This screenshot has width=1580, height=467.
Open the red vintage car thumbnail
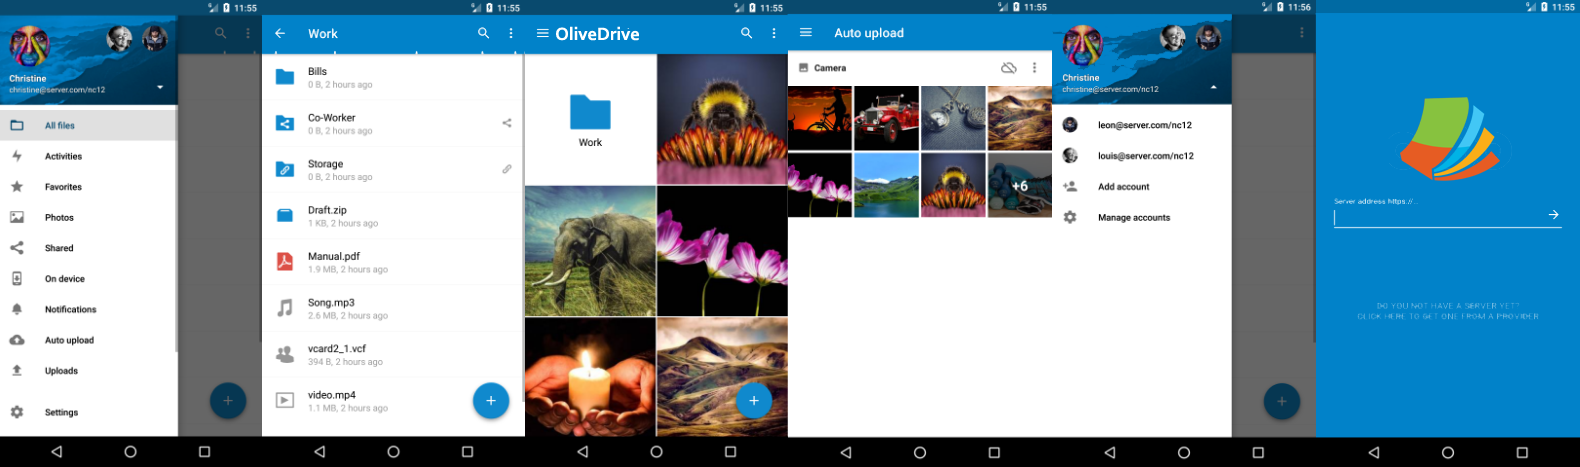click(x=887, y=118)
